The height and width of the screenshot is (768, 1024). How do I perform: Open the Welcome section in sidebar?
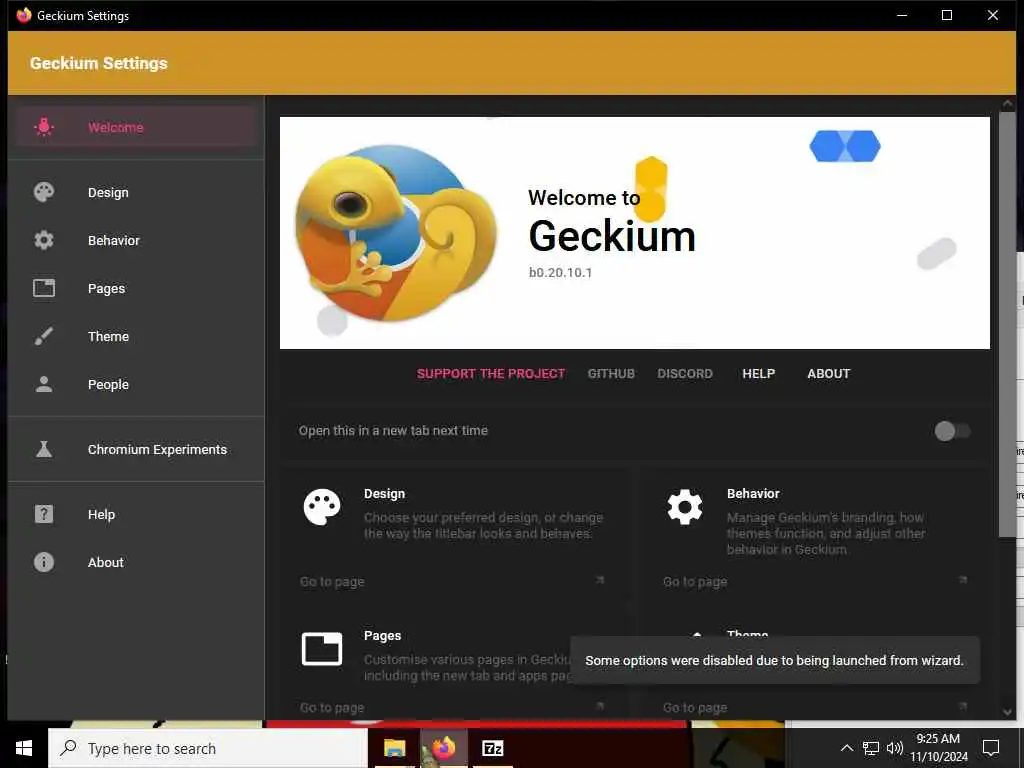pos(136,127)
